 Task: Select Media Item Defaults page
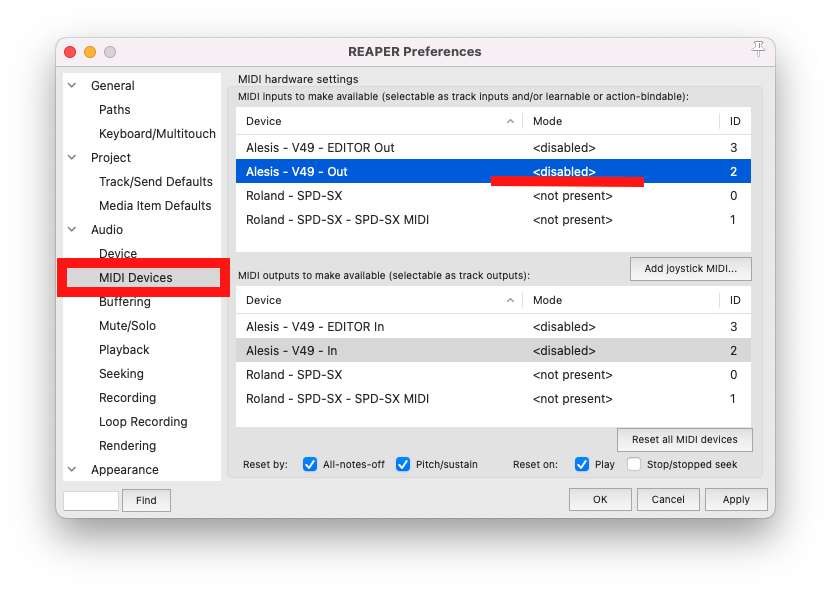[x=155, y=206]
